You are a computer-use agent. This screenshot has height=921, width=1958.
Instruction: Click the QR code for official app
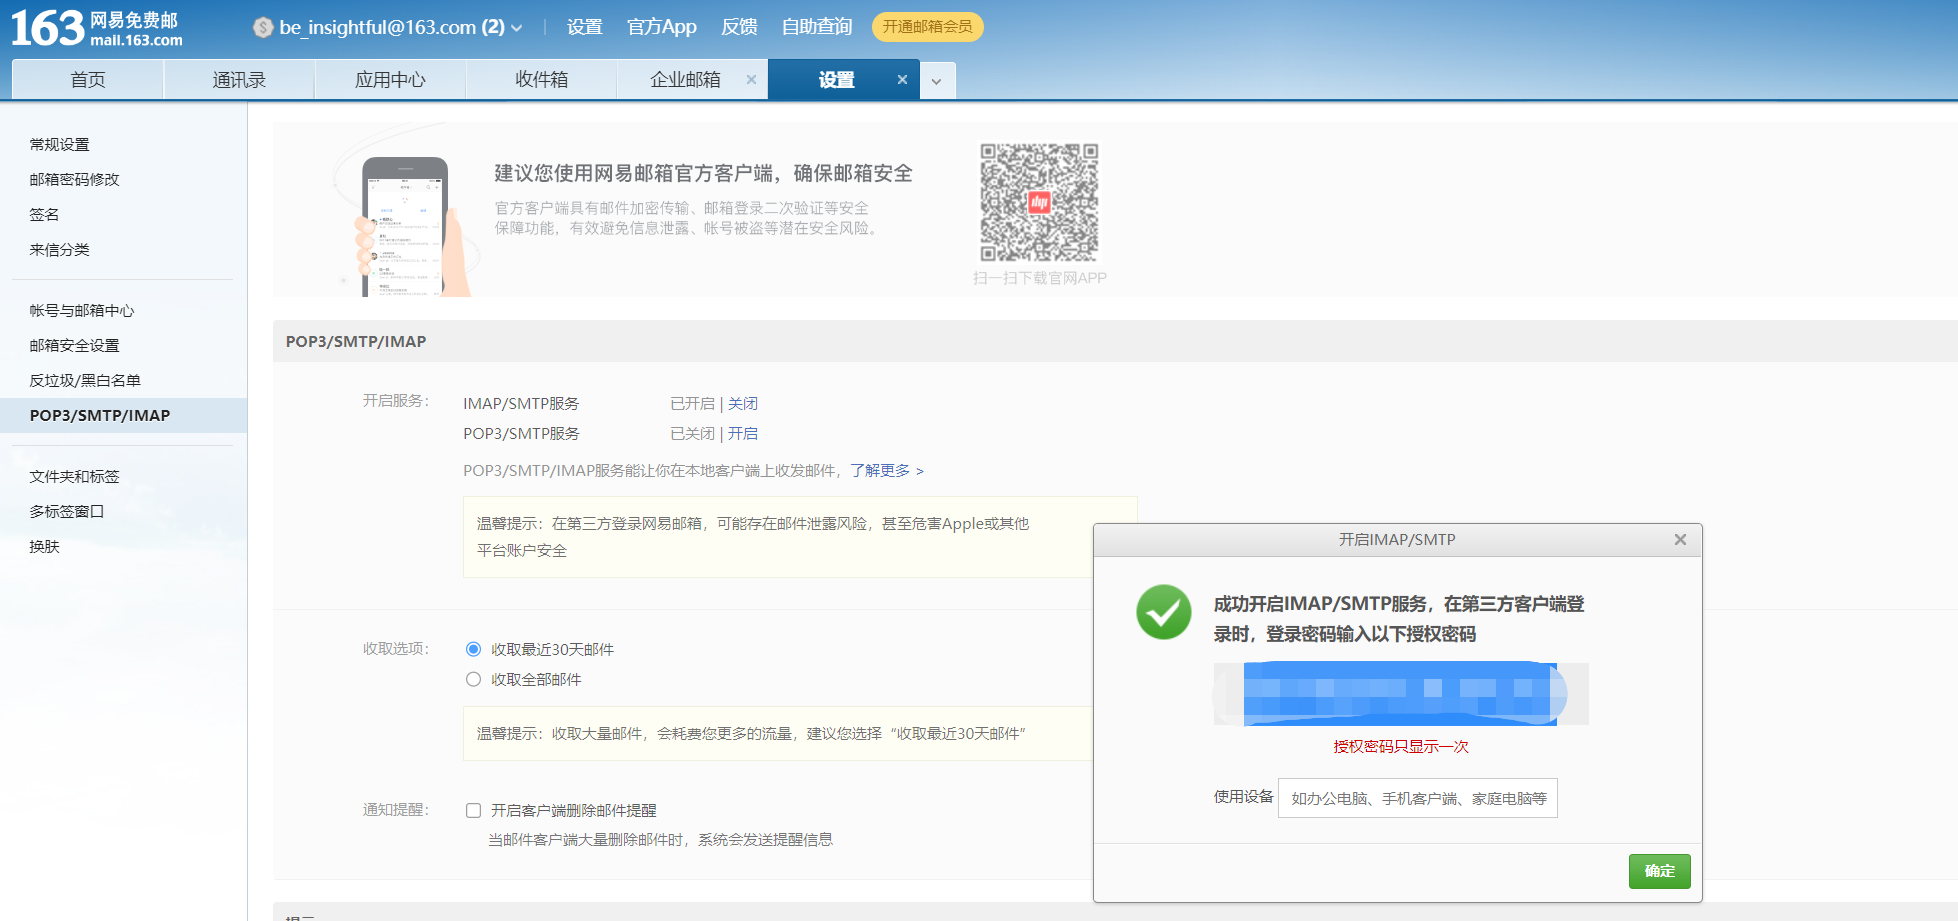click(1039, 203)
